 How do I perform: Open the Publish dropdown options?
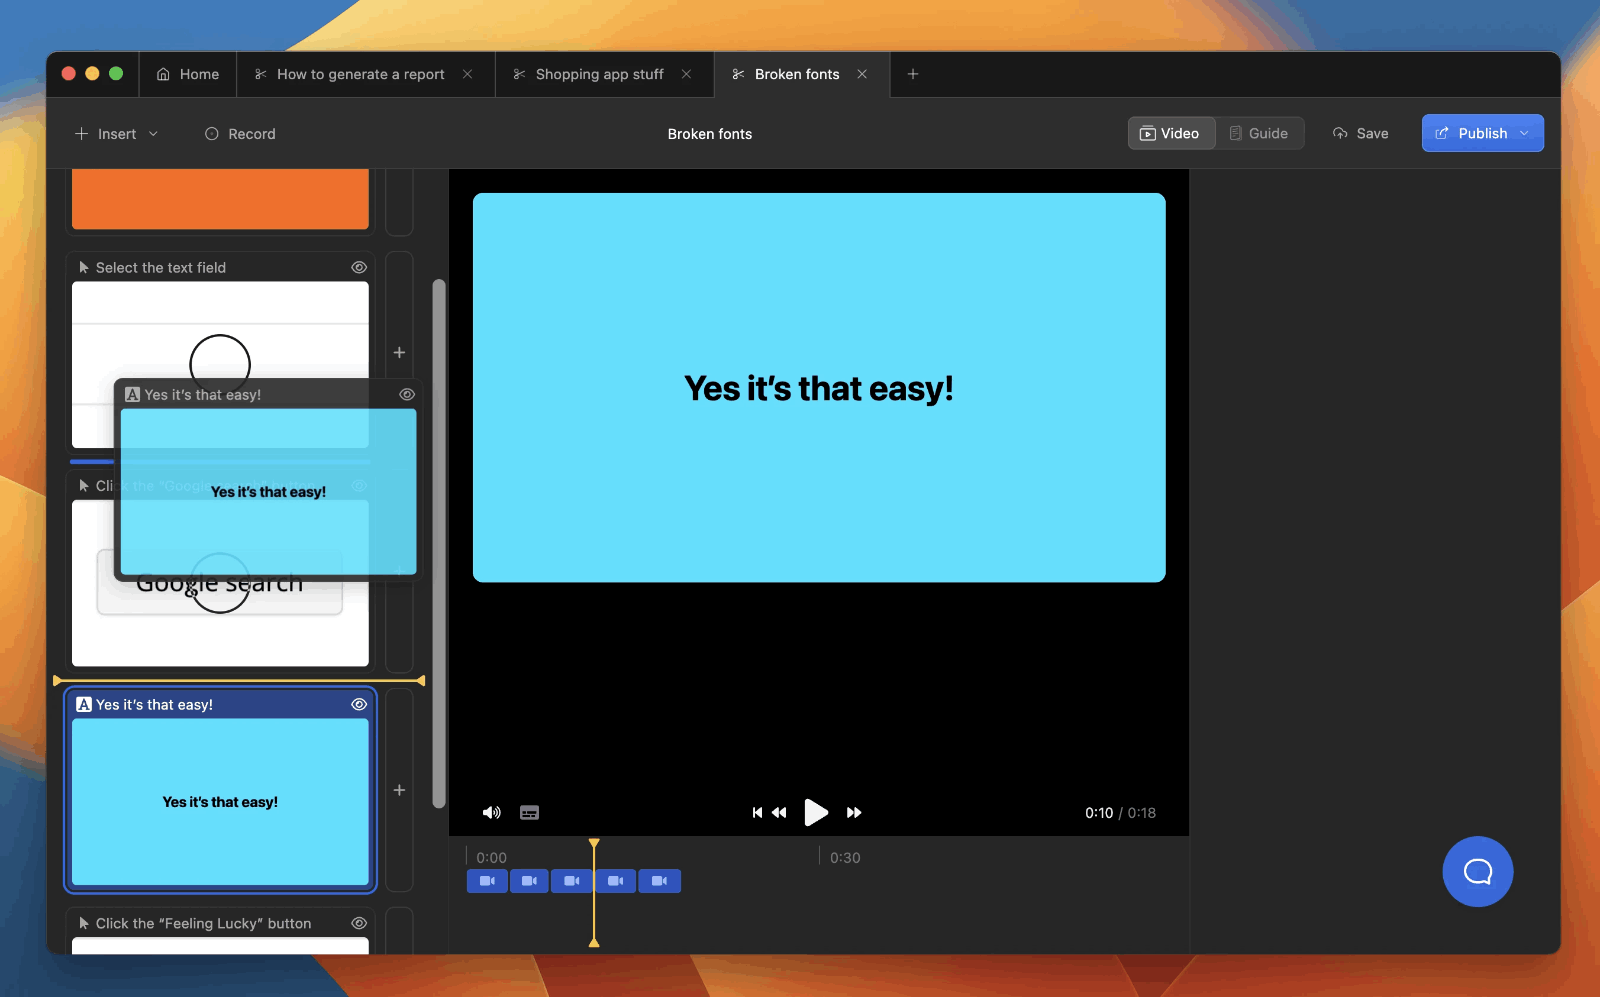[1524, 133]
